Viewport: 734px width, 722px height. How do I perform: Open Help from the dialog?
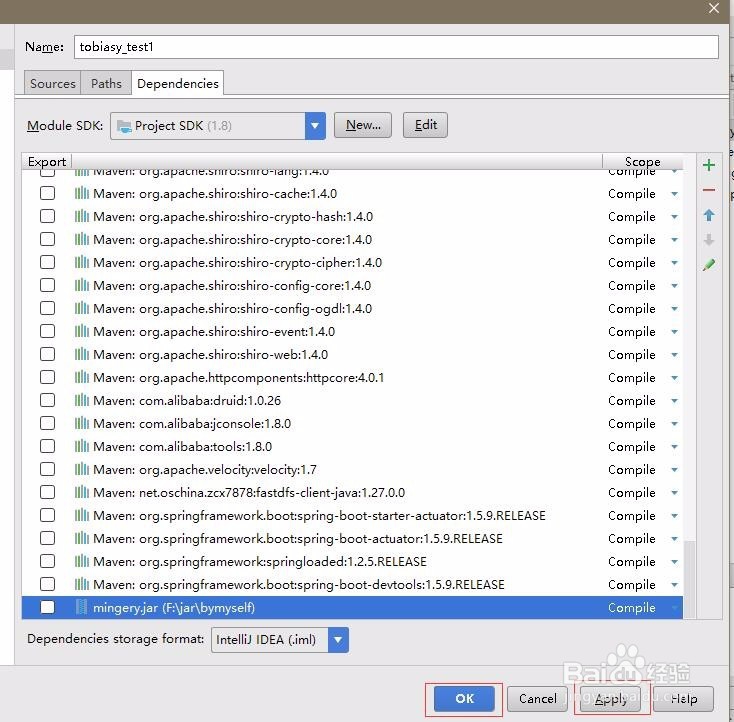coord(683,699)
